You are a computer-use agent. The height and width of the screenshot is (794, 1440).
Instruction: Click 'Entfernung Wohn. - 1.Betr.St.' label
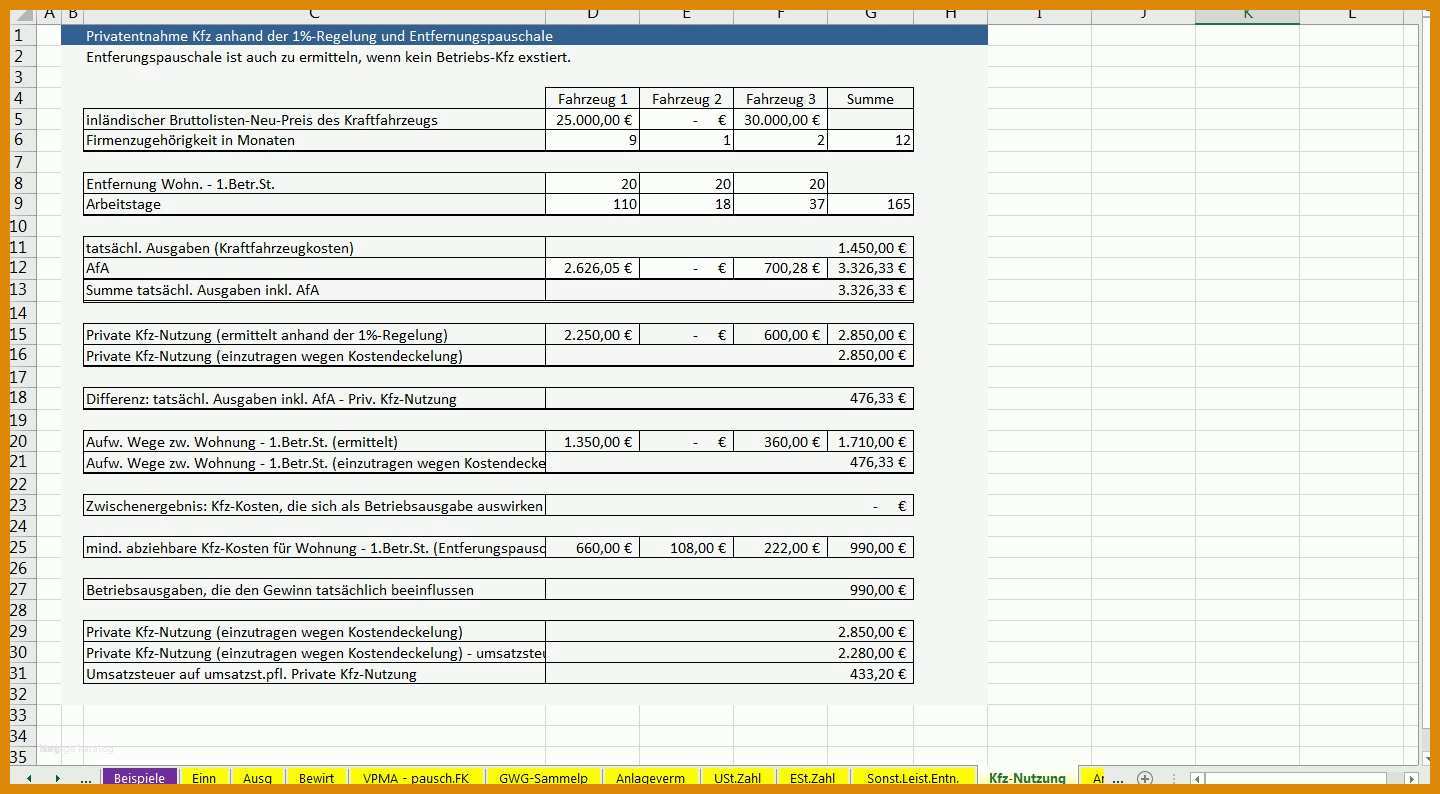pos(314,184)
